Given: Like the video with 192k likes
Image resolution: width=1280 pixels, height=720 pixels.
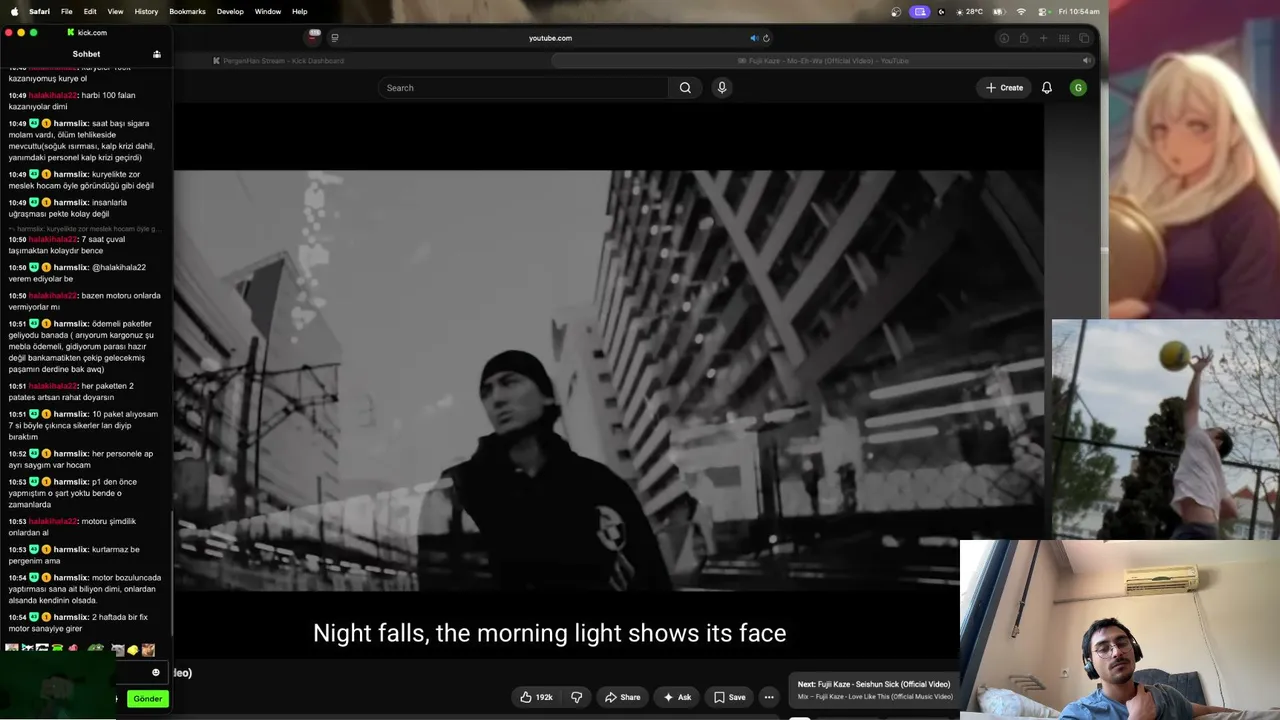Looking at the screenshot, I should coord(536,697).
